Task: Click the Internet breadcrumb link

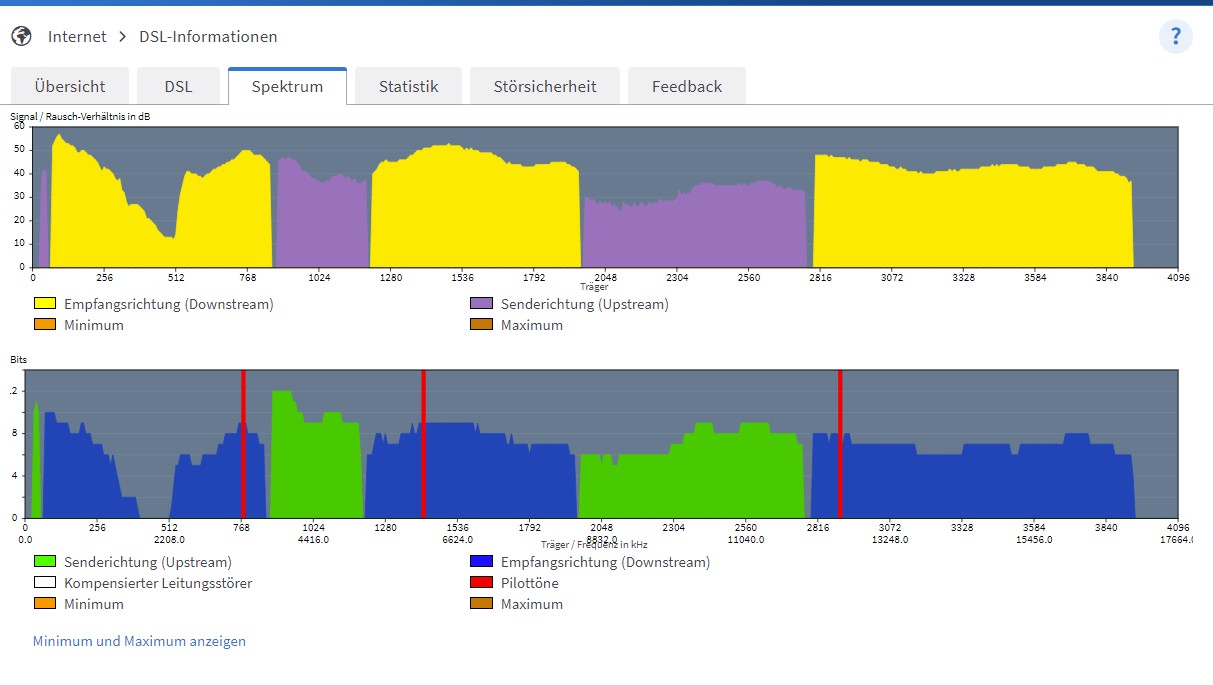Action: 77,37
